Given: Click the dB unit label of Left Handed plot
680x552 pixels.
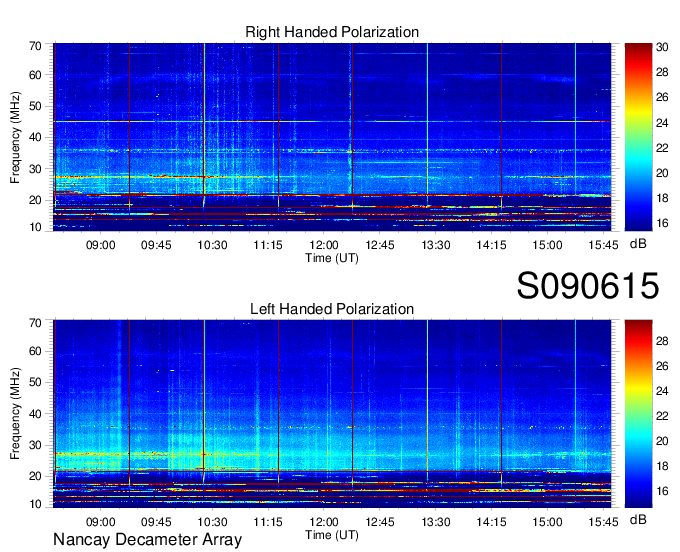Looking at the screenshot, I should (638, 519).
